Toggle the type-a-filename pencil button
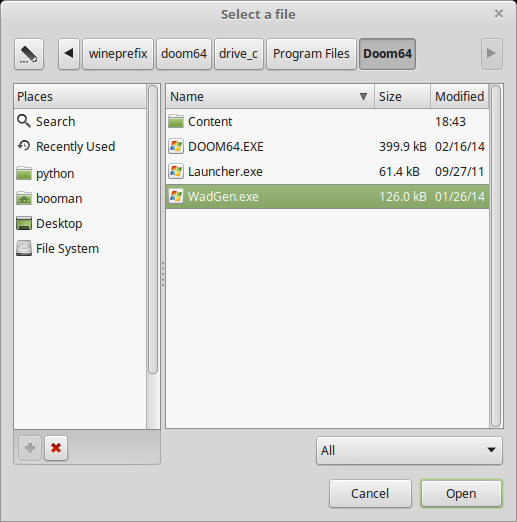Image resolution: width=517 pixels, height=522 pixels. click(29, 54)
